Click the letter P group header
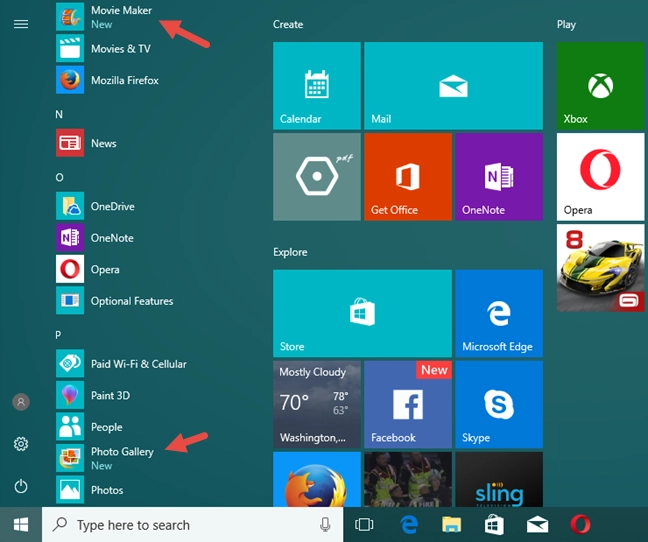 (x=58, y=335)
